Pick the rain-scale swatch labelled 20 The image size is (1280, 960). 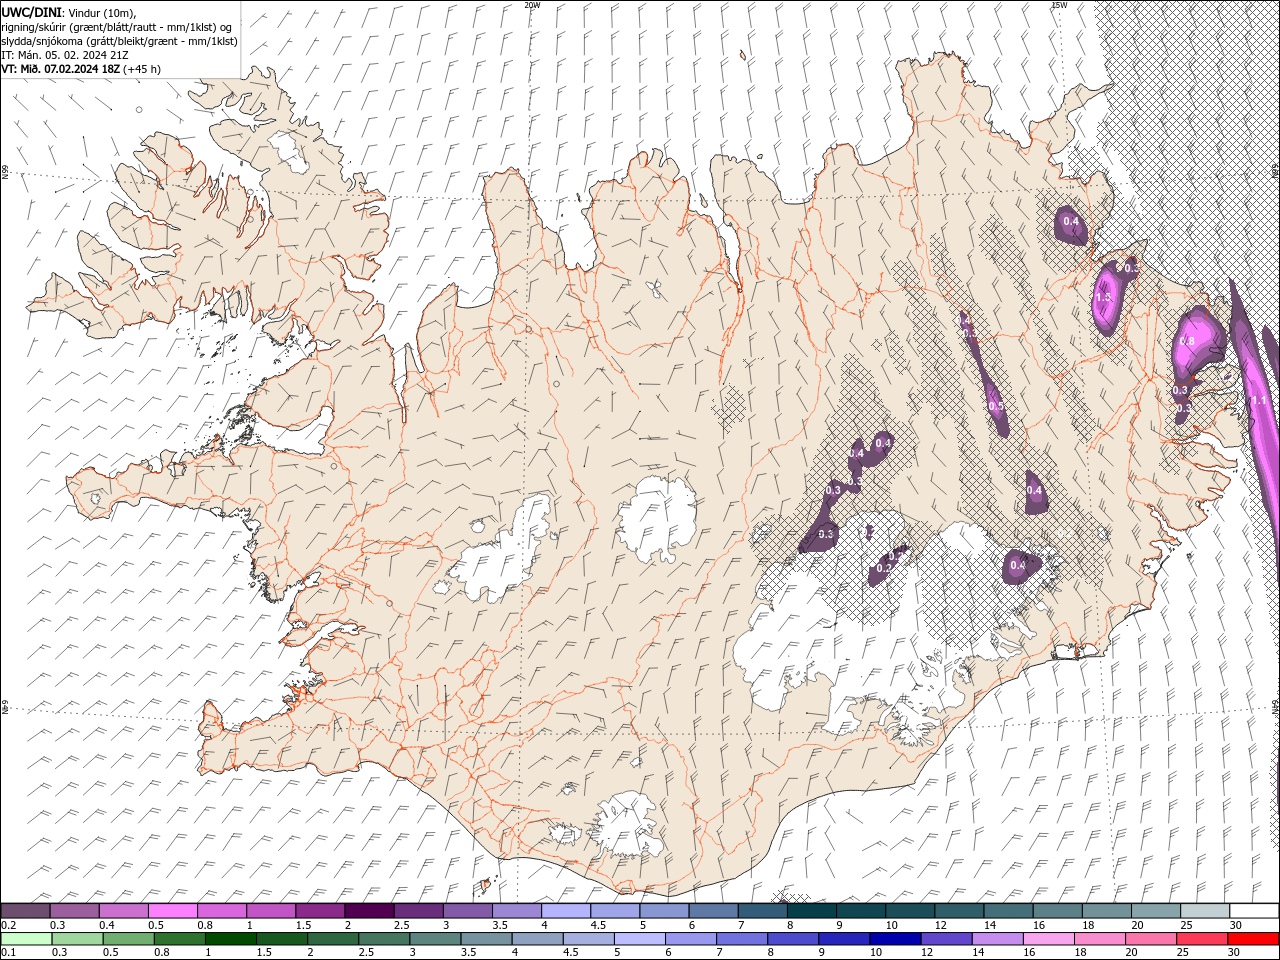[x=1151, y=939]
